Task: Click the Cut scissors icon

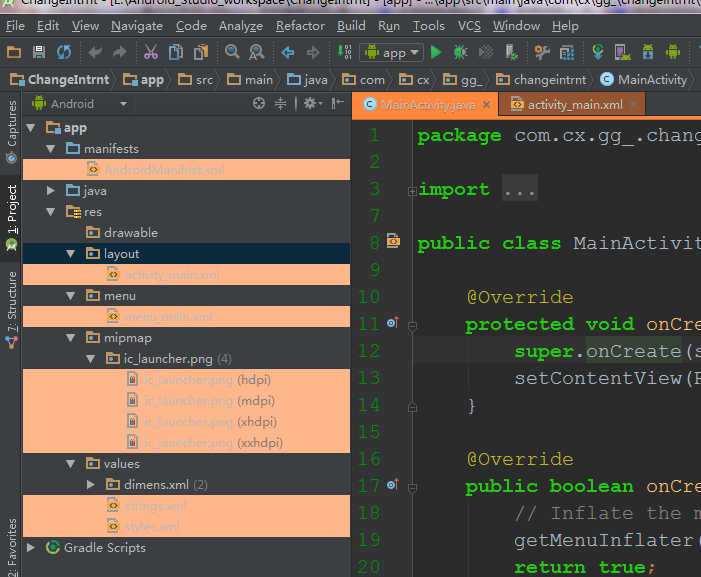Action: click(x=150, y=52)
